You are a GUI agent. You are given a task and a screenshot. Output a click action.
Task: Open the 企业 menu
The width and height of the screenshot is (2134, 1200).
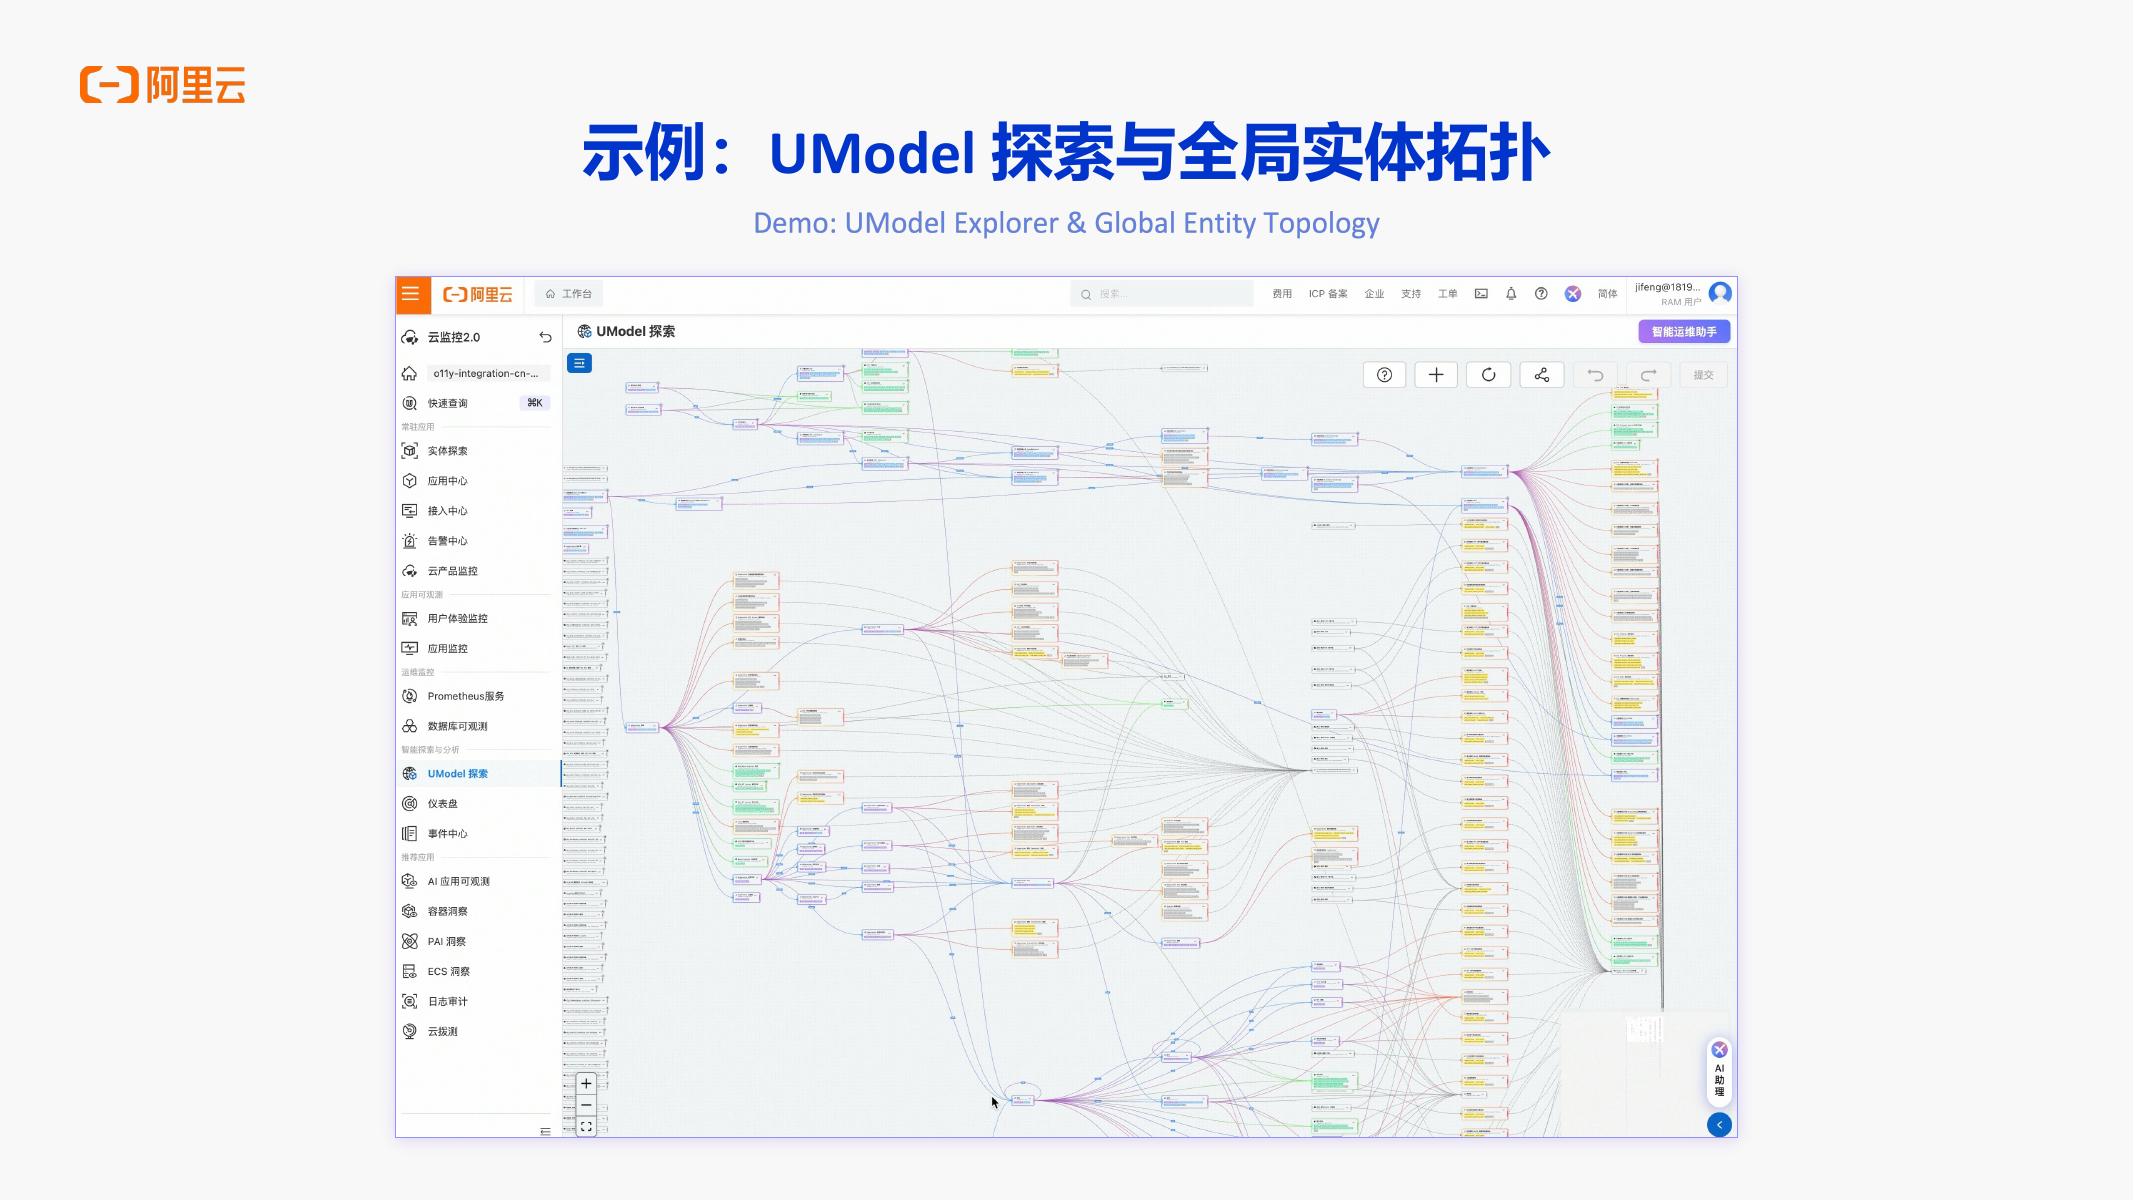tap(1374, 294)
